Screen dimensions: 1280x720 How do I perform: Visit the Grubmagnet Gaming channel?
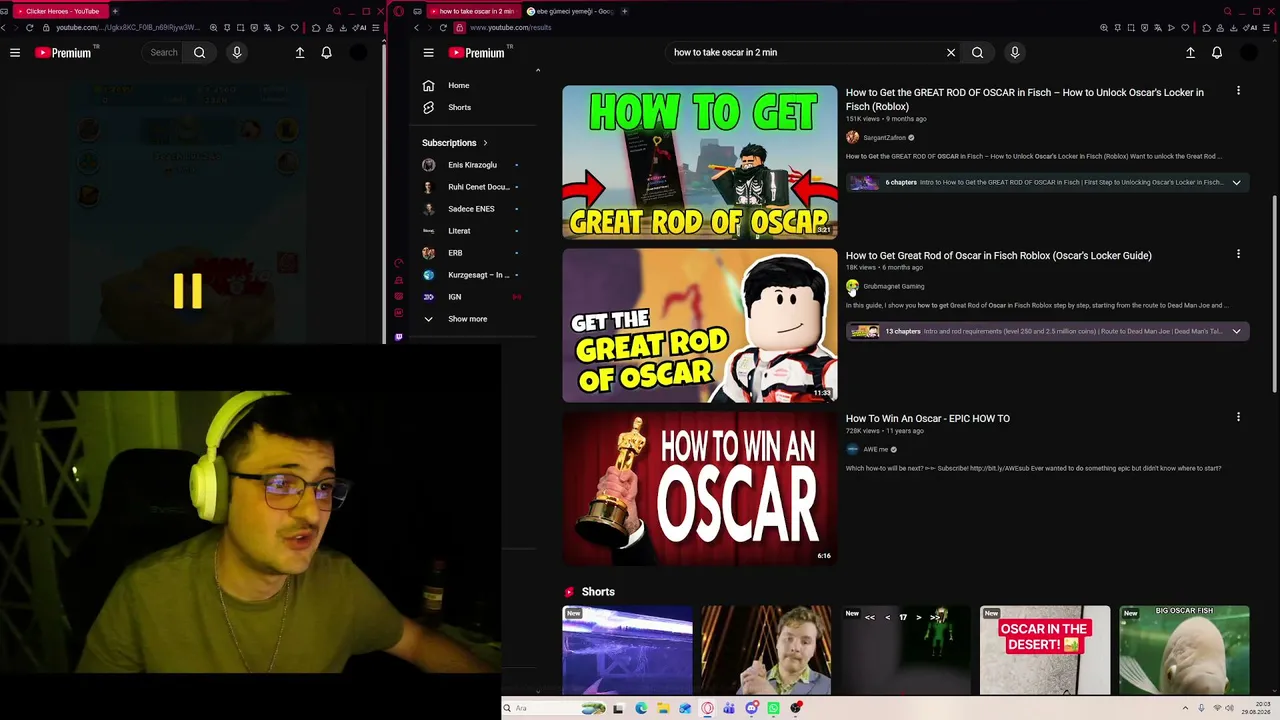tap(893, 287)
